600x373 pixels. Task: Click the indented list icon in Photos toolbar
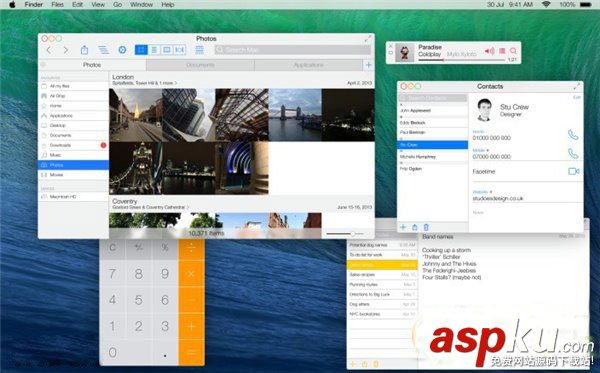point(103,50)
